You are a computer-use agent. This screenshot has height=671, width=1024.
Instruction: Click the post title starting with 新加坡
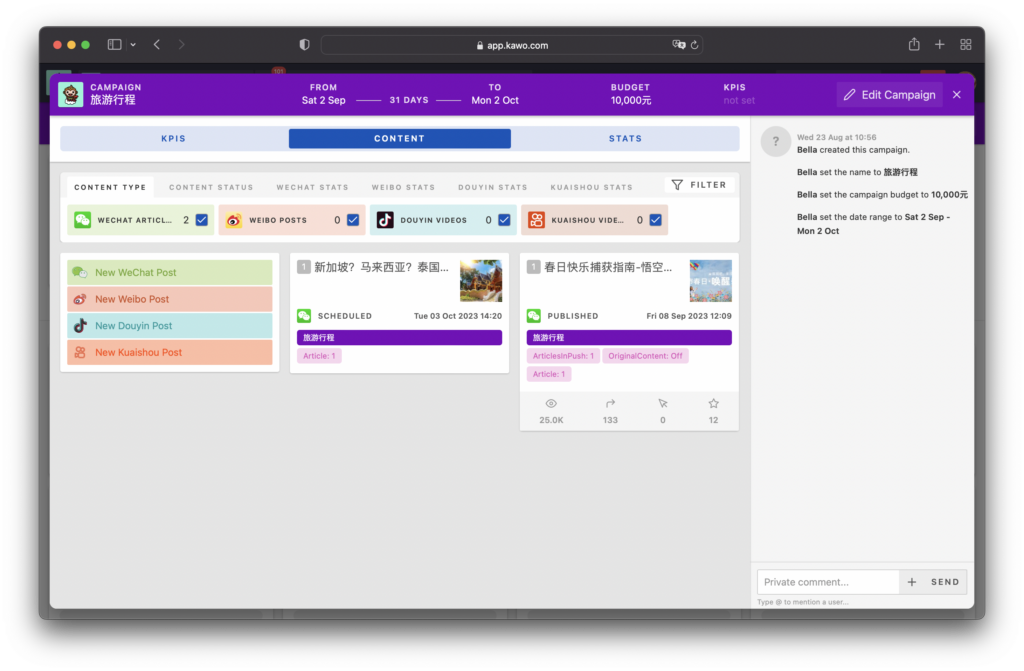coord(381,267)
